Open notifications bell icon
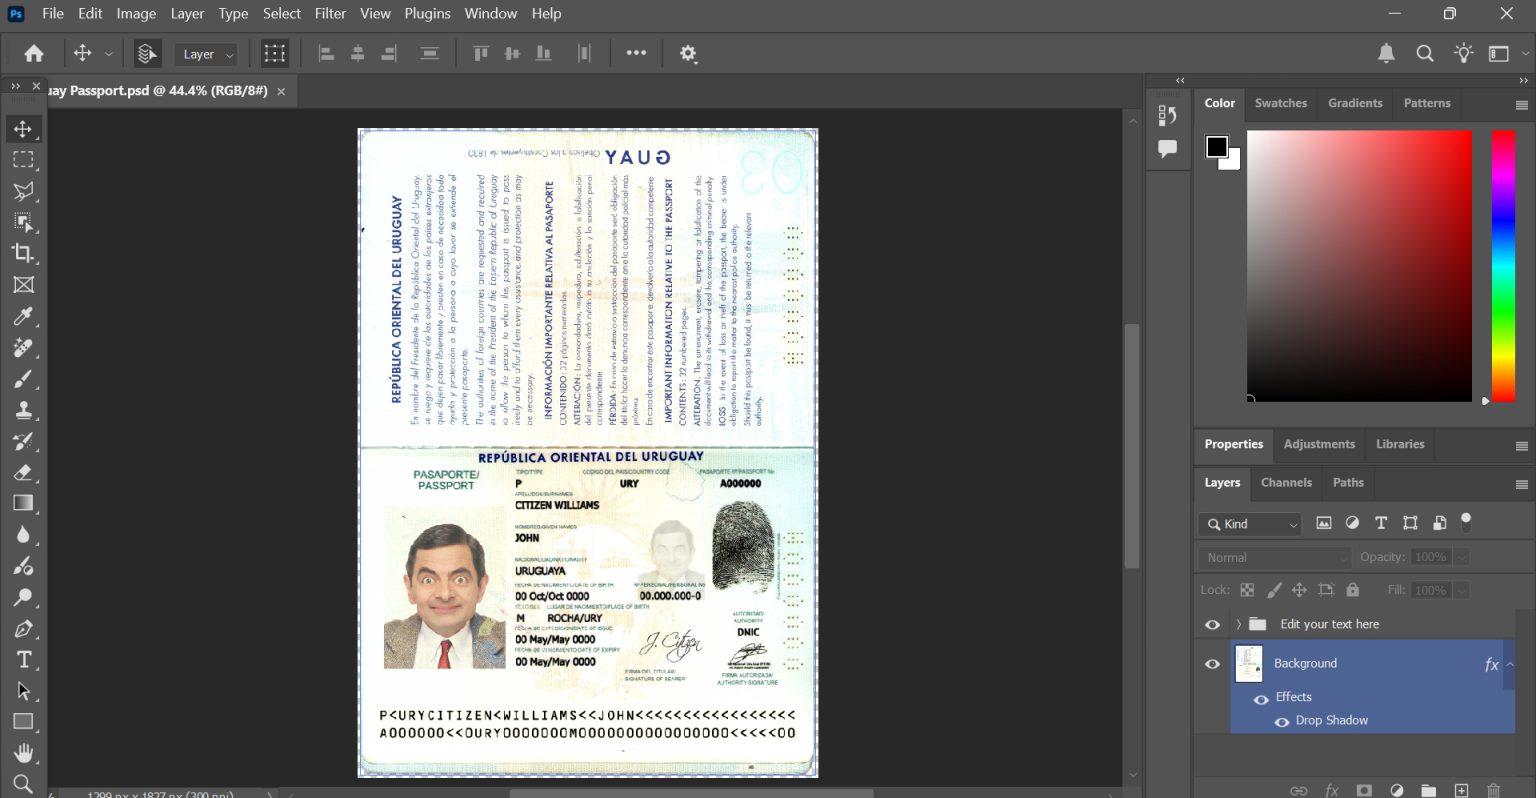Screen dimensions: 1536x798 [x=1386, y=54]
